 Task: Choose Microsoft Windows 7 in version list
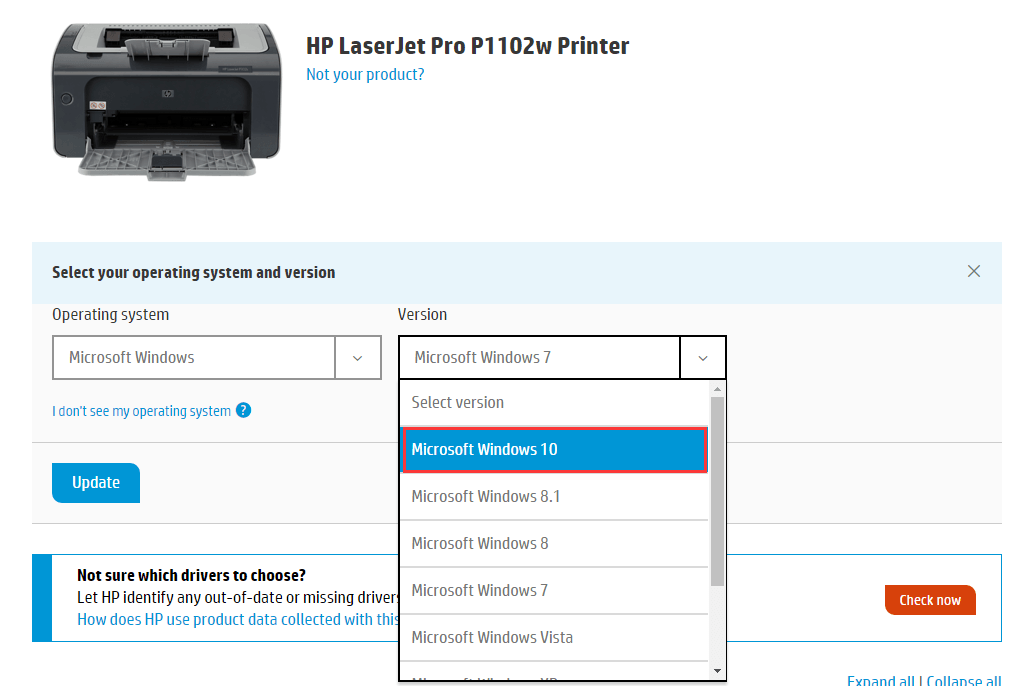(554, 591)
